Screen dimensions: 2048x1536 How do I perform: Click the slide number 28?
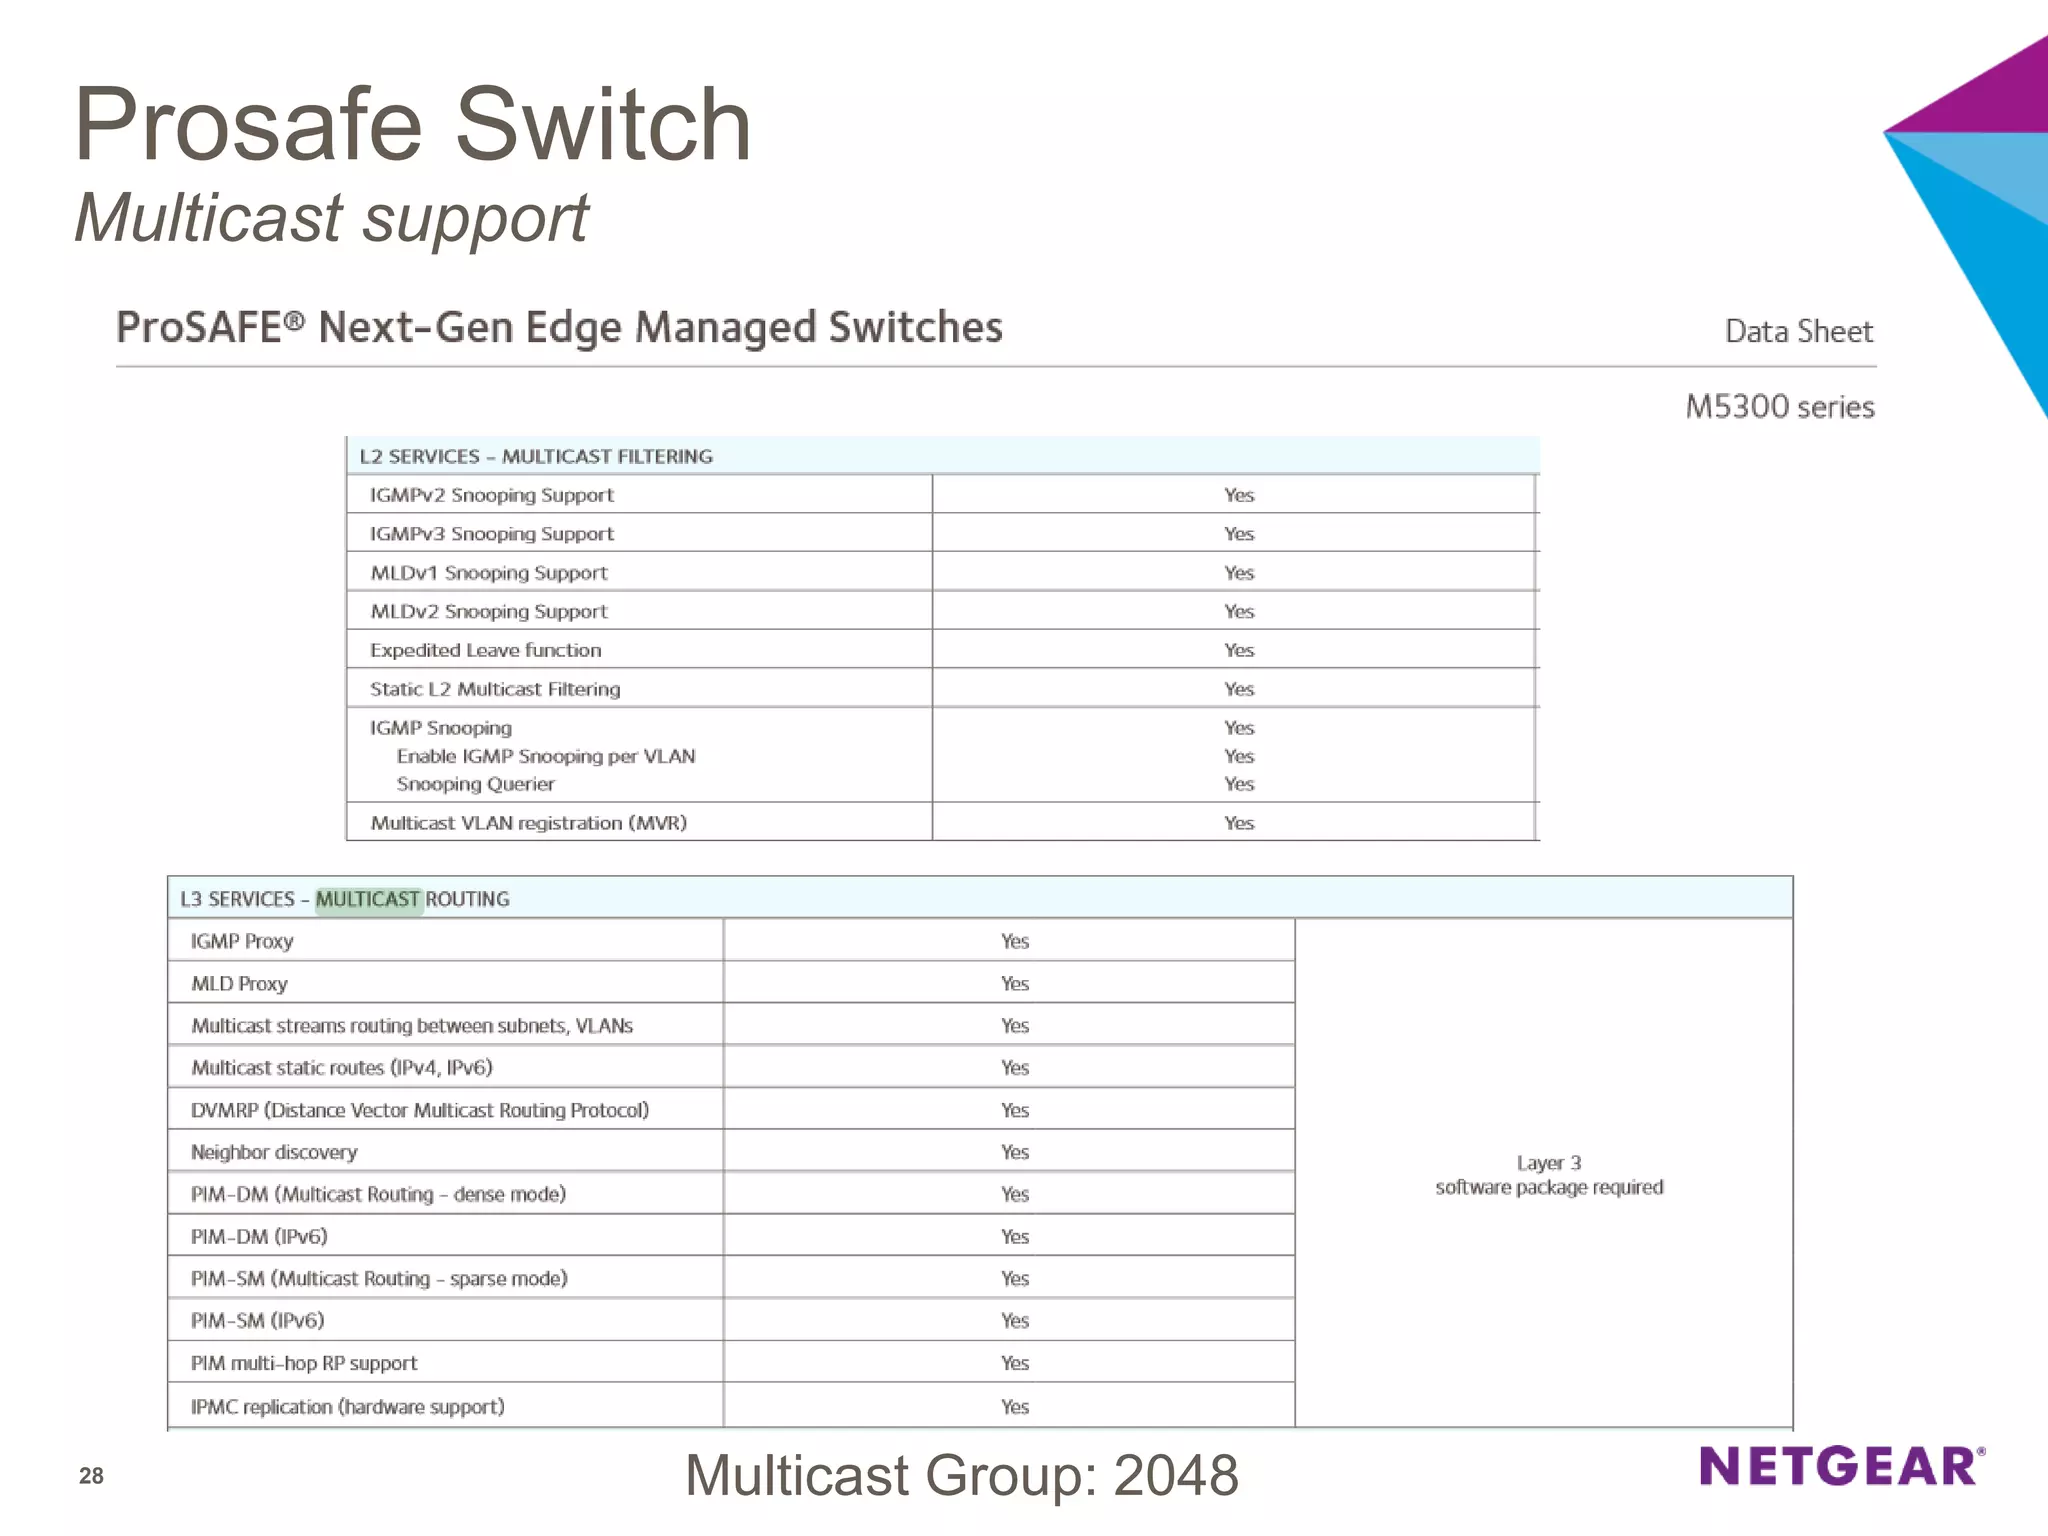click(x=91, y=1476)
